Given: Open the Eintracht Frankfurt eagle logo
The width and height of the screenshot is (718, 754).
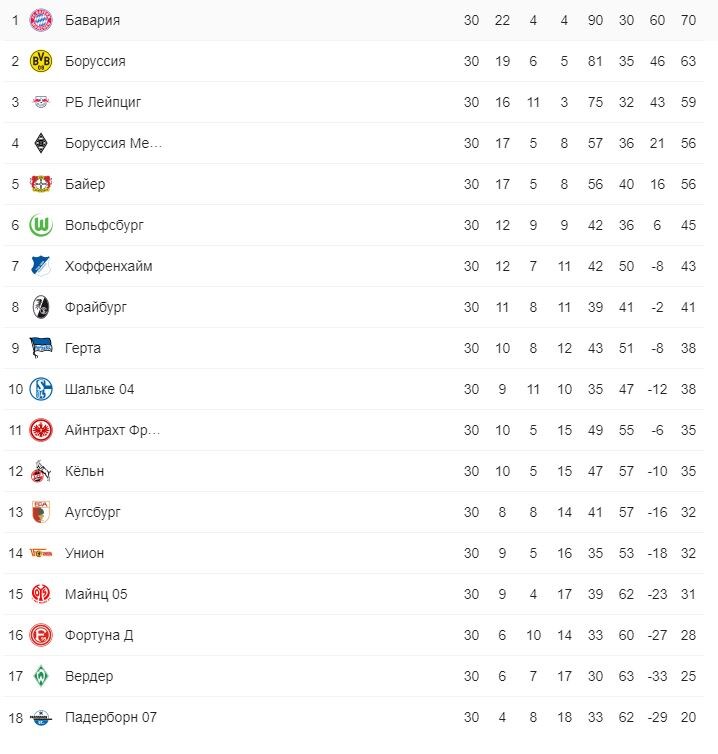Looking at the screenshot, I should 41,430.
